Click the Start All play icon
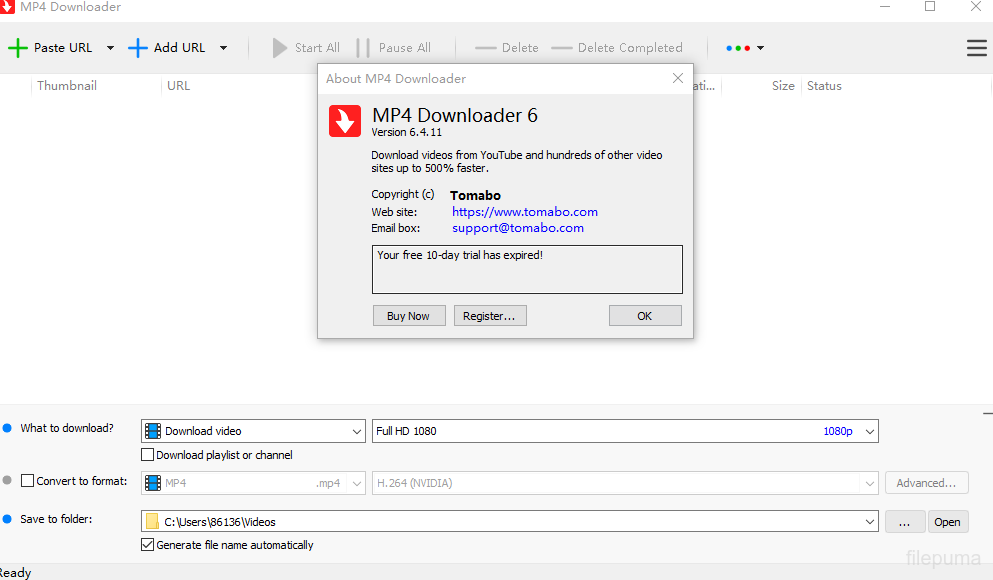Viewport: 993px width, 580px height. point(279,48)
